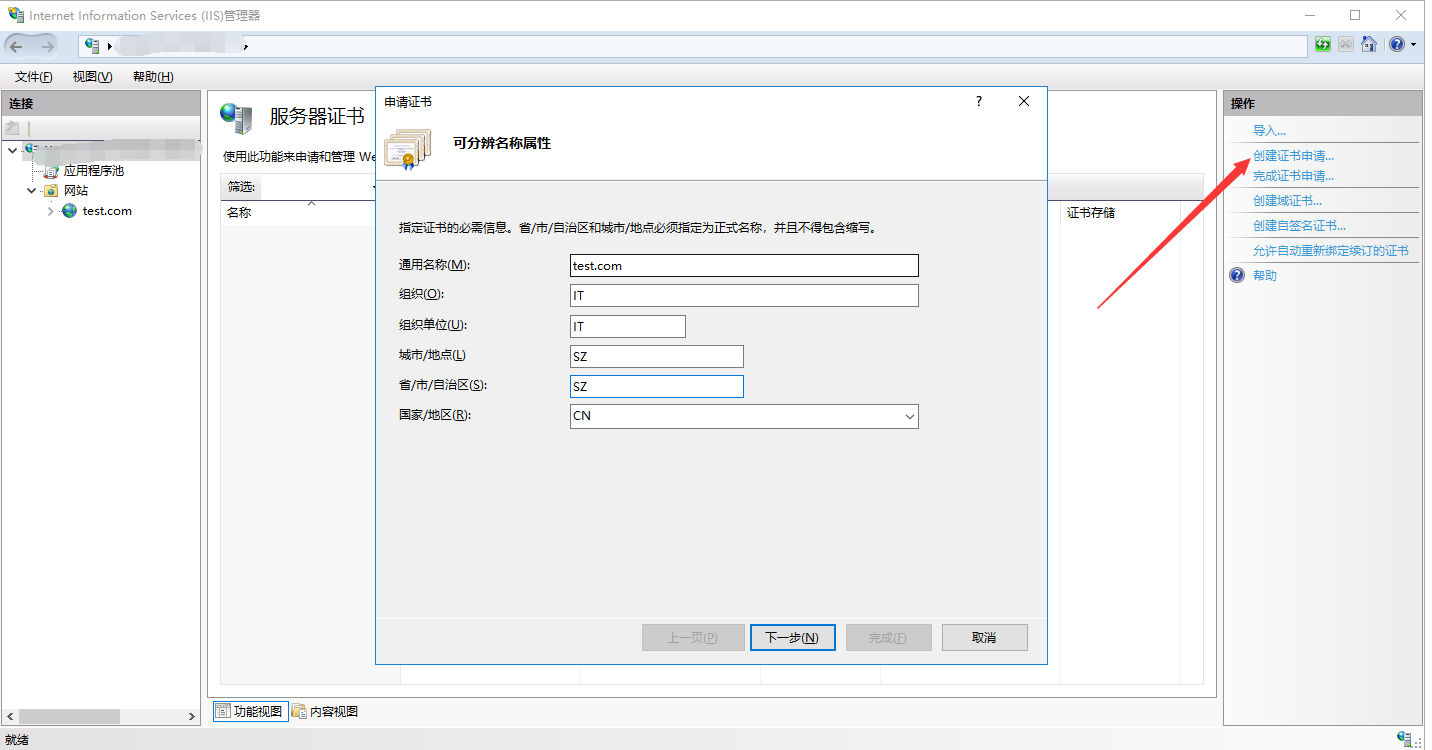Click the 下一步(N) button
The width and height of the screenshot is (1432, 750).
[792, 637]
